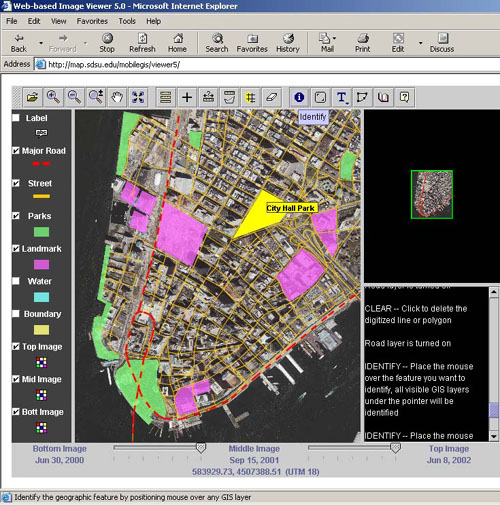The width and height of the screenshot is (500, 506).
Task: Click the help text scrollbar up arrow
Action: pyautogui.click(x=494, y=292)
